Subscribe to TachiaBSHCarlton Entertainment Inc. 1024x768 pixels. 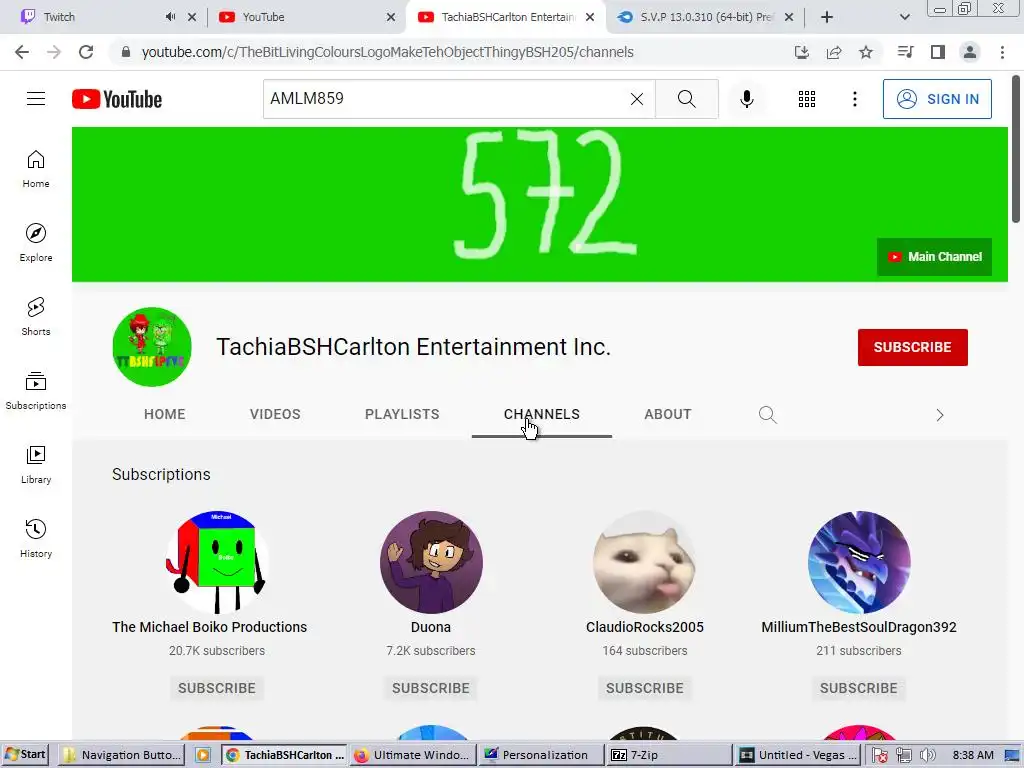[x=912, y=347]
